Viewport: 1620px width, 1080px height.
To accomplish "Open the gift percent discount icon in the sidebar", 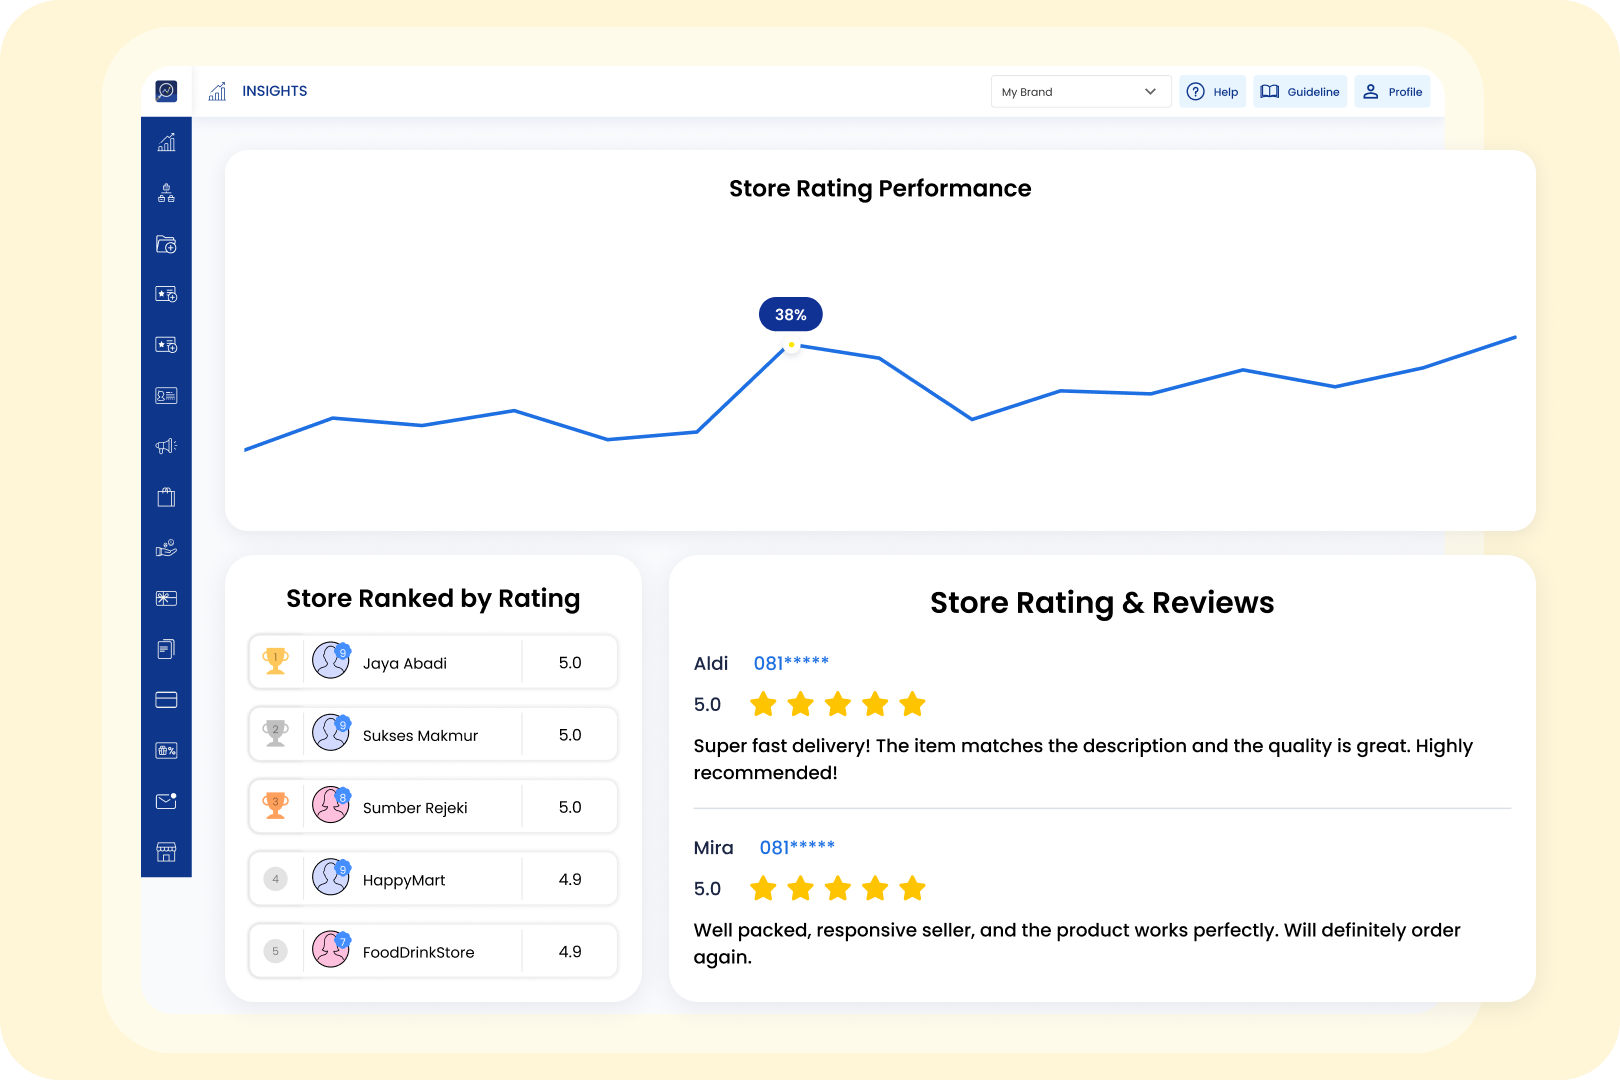I will point(166,750).
